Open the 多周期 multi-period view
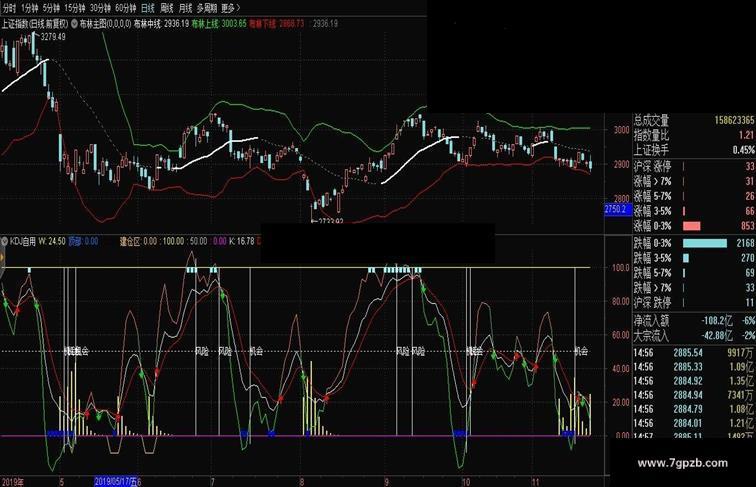The image size is (756, 487). [206, 8]
